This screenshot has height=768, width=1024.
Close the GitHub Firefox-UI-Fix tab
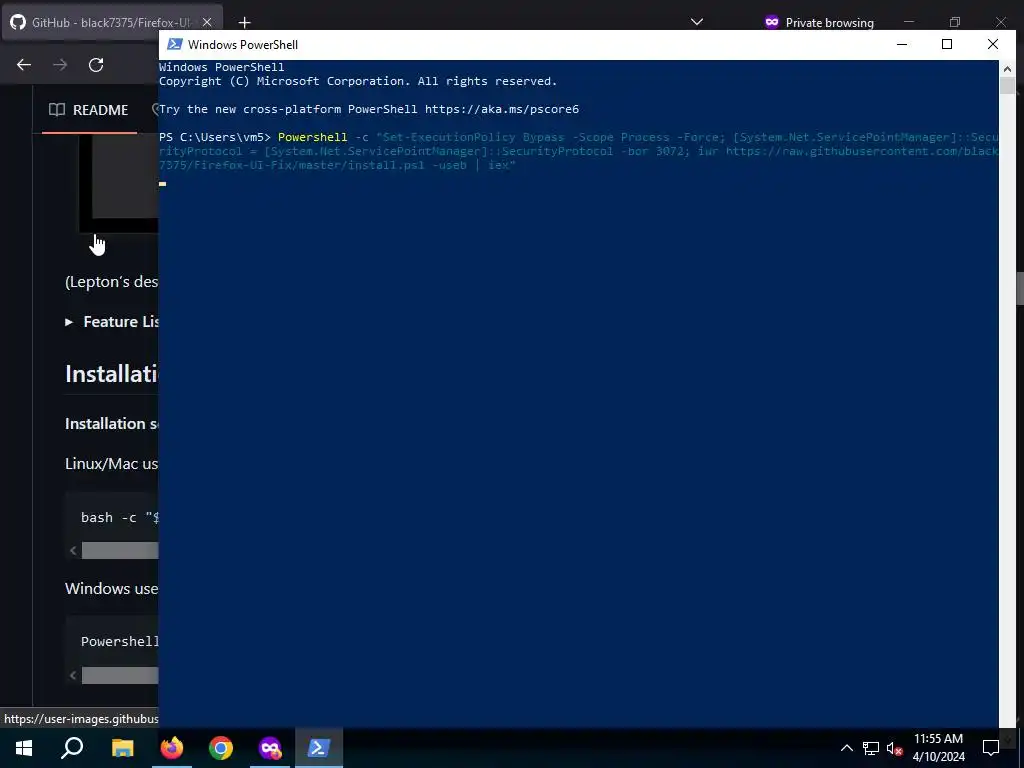[206, 22]
